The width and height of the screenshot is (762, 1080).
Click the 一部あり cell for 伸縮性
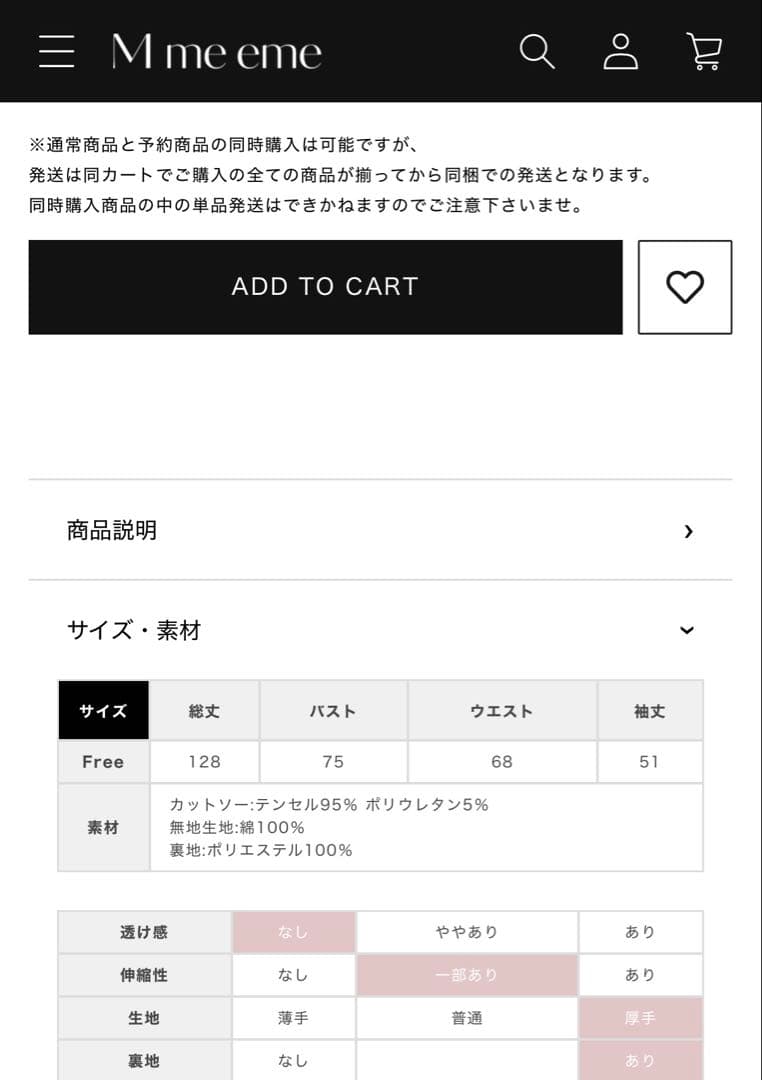467,975
